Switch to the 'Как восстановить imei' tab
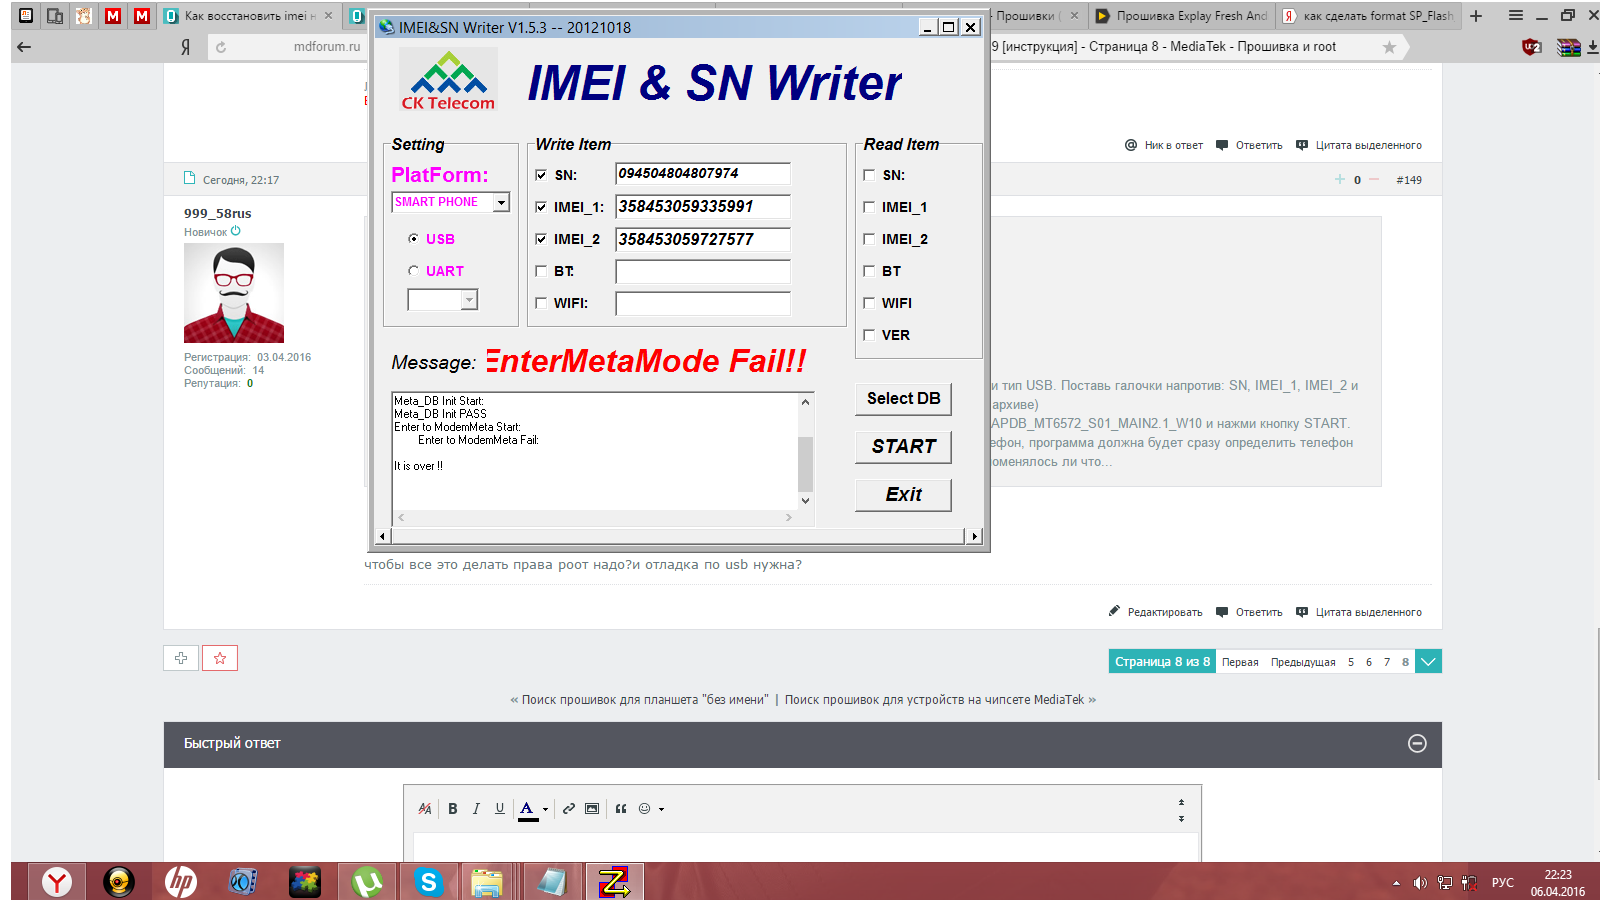This screenshot has width=1600, height=900. 249,16
